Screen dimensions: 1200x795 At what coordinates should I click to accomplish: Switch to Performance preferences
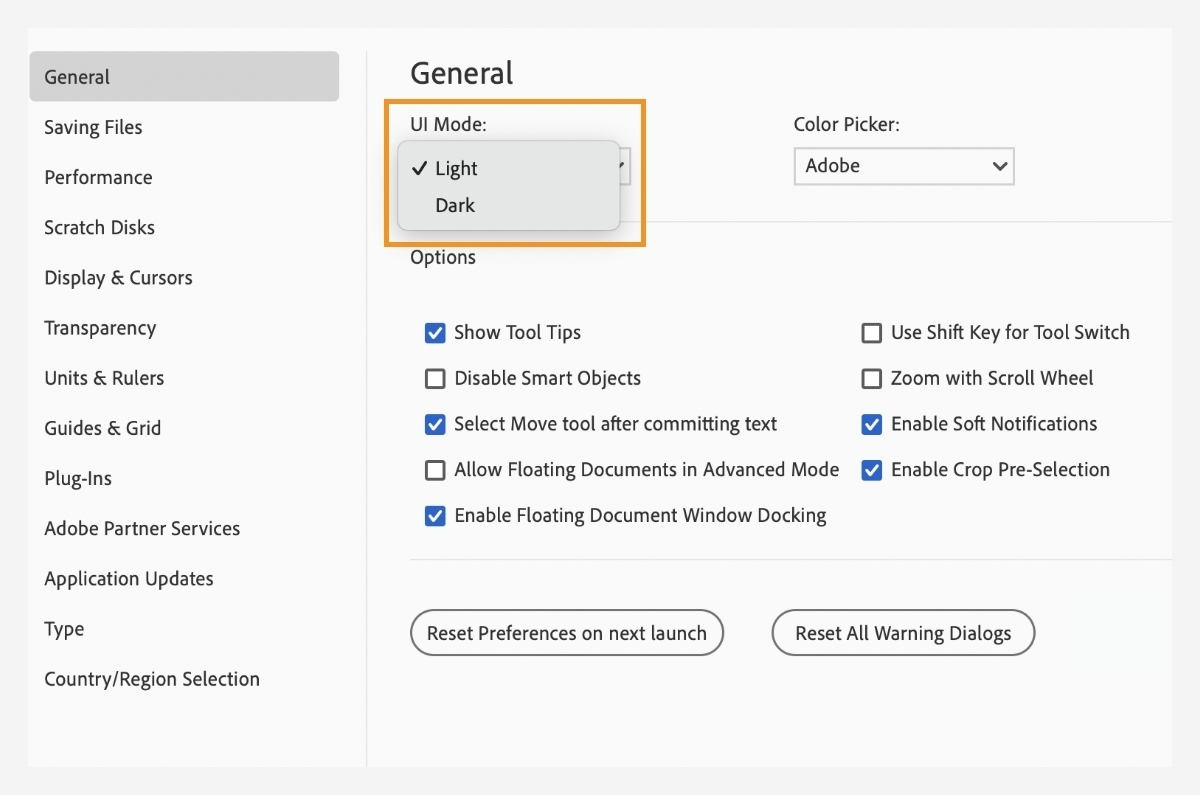(x=98, y=177)
